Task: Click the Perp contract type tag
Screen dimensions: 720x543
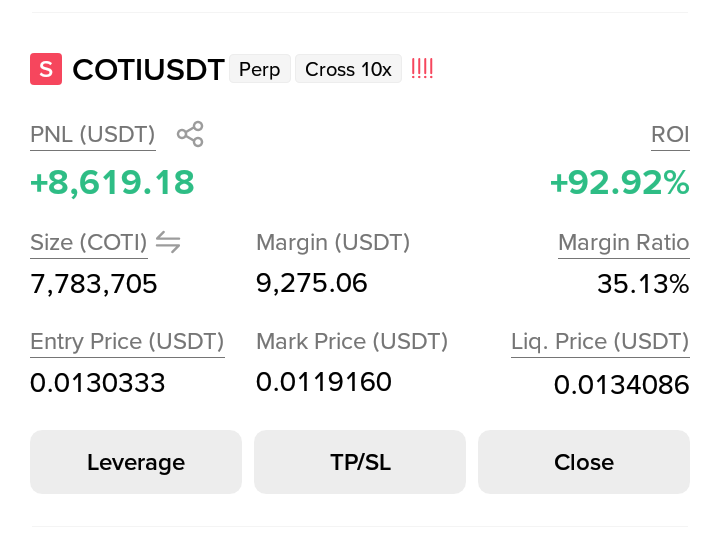Action: (x=260, y=69)
